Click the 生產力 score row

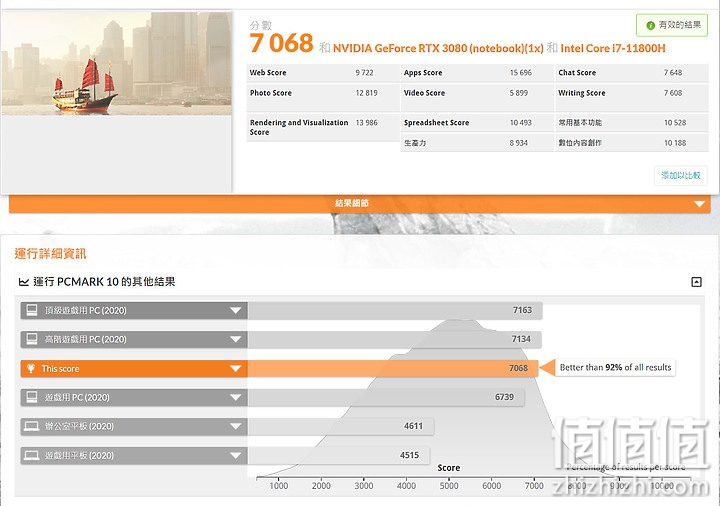click(x=477, y=143)
